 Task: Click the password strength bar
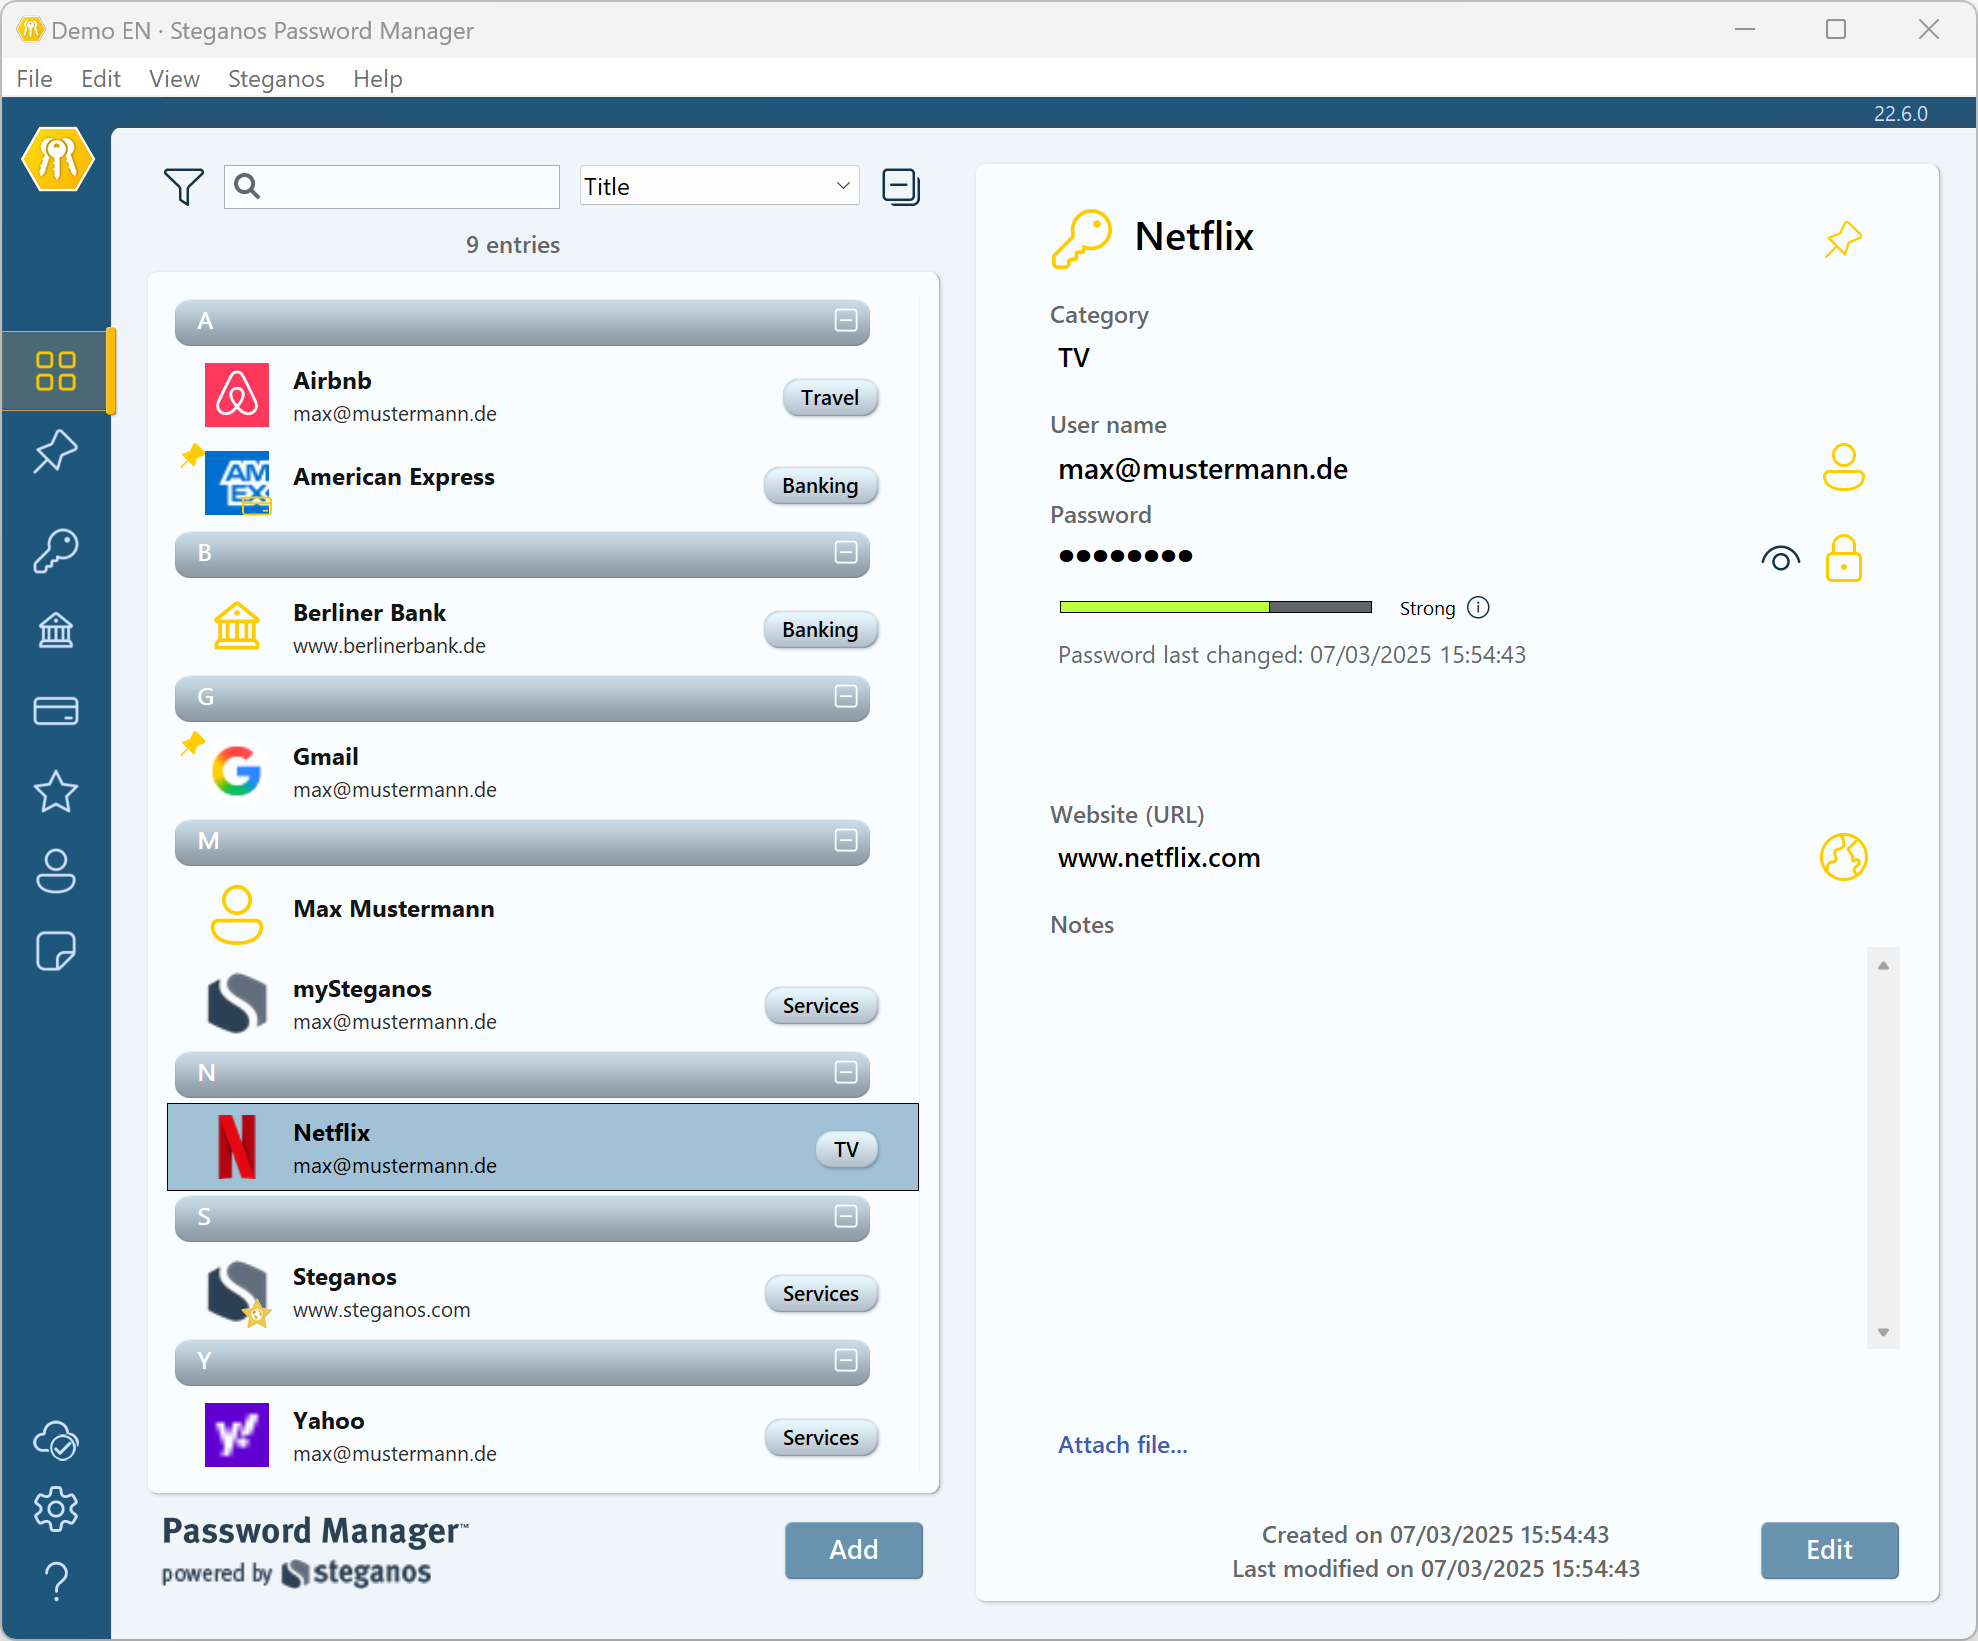click(x=1215, y=607)
